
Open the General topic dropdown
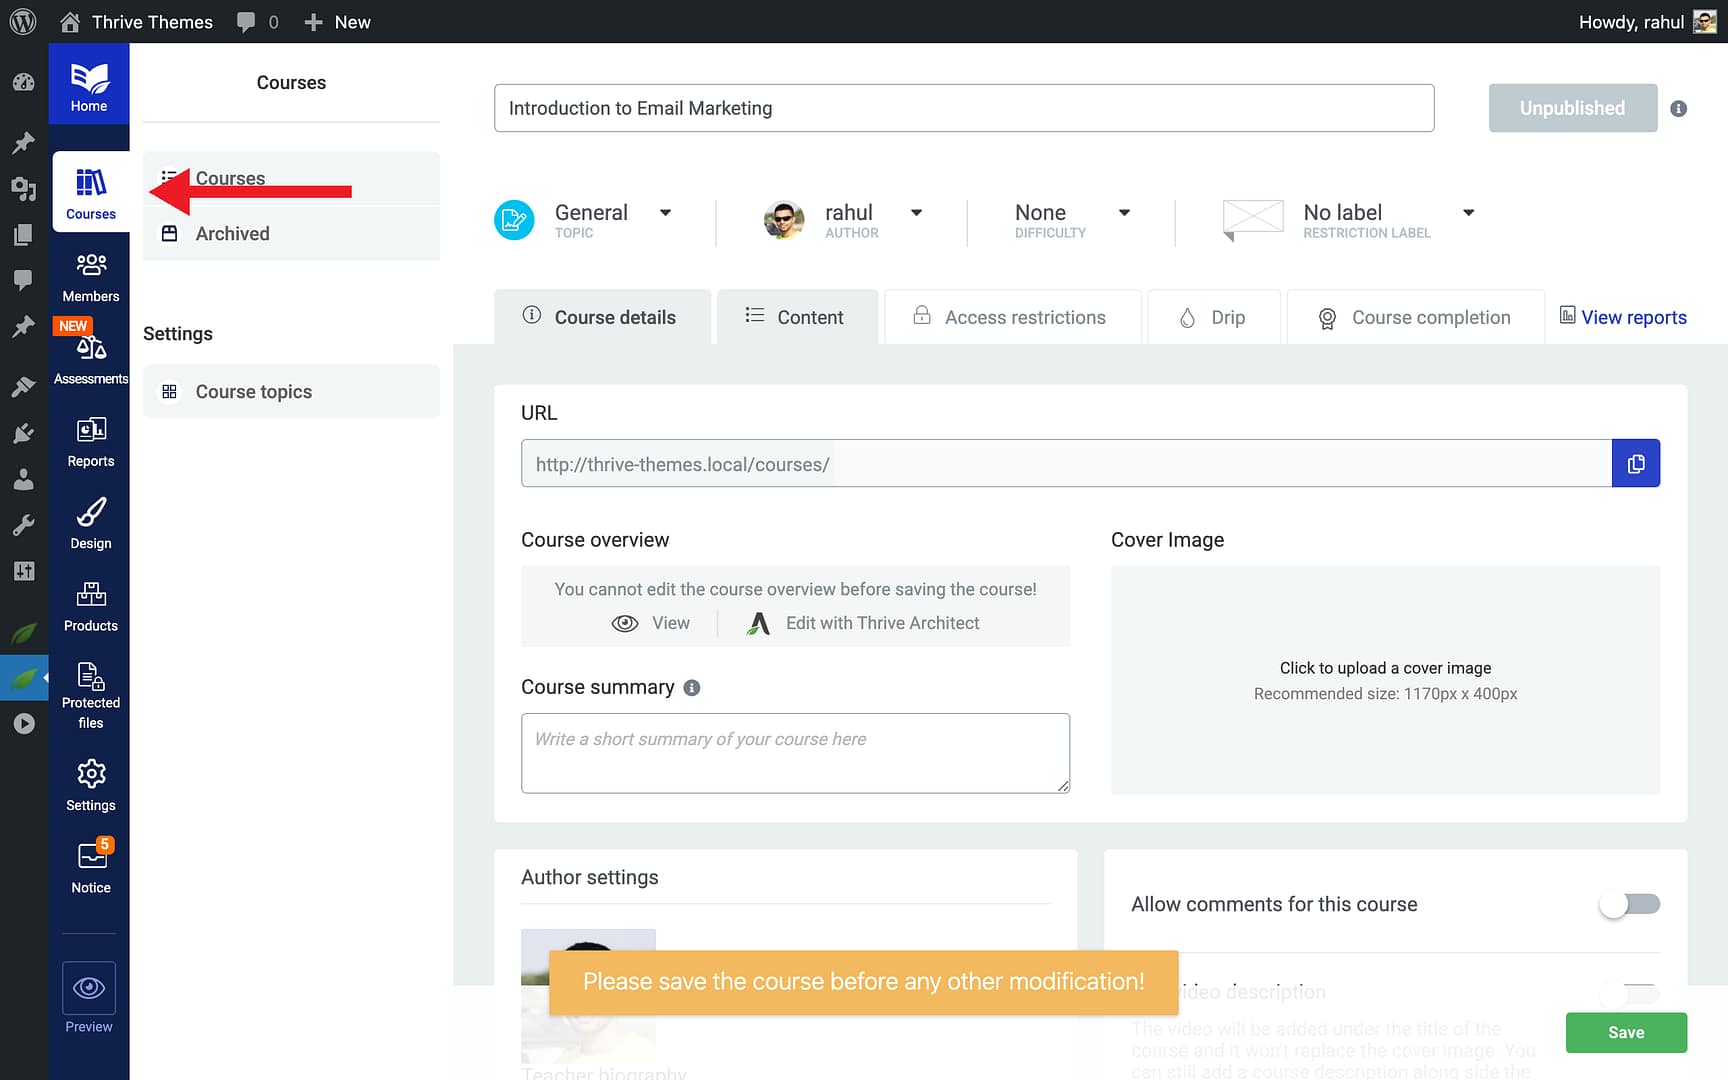(x=665, y=212)
